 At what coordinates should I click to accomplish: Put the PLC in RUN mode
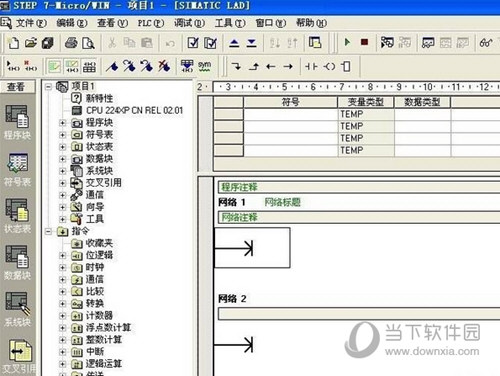click(x=347, y=42)
